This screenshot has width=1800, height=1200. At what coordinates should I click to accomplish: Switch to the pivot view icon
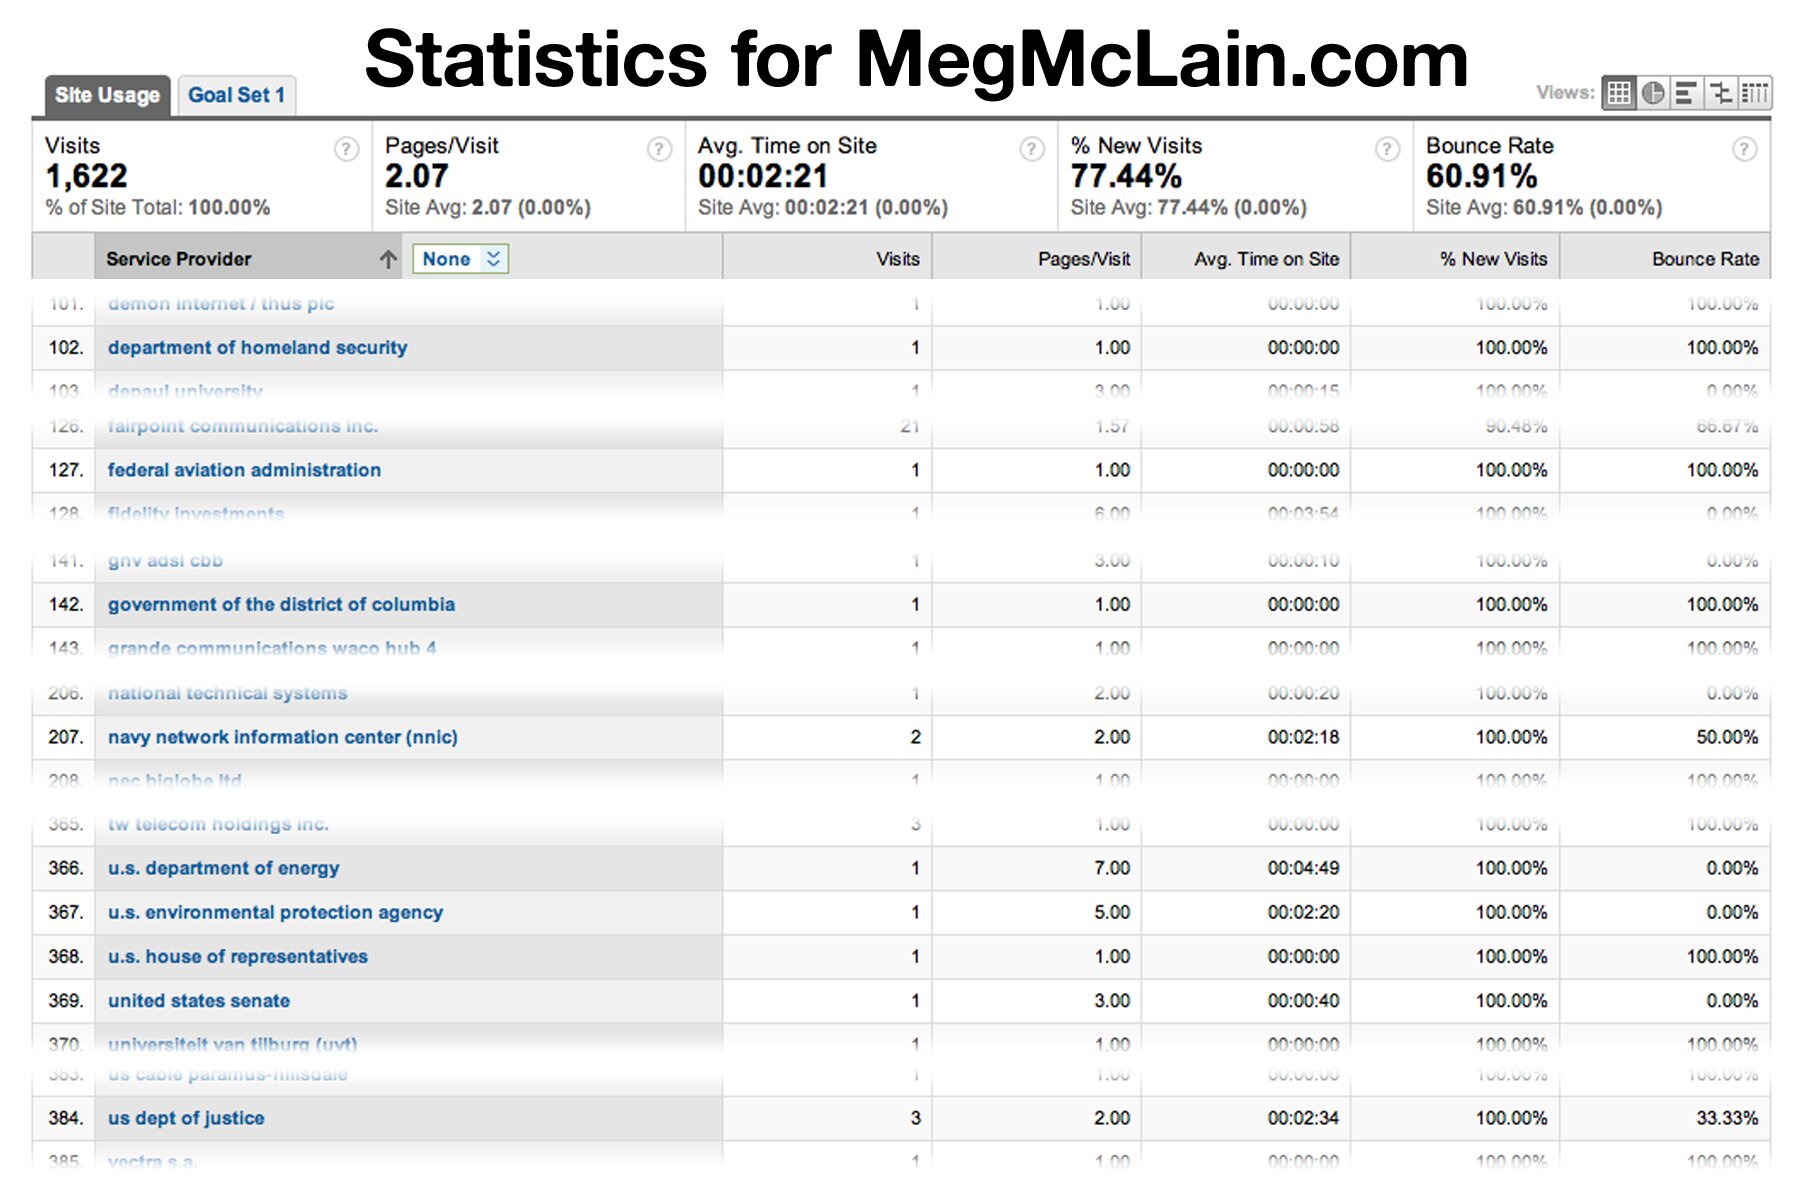point(1754,93)
